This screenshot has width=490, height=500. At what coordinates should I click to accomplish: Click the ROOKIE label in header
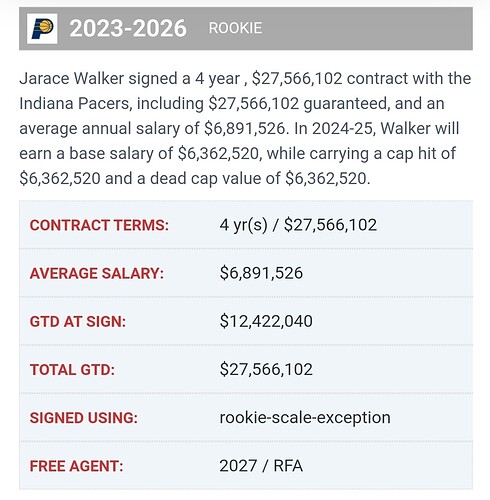[235, 28]
